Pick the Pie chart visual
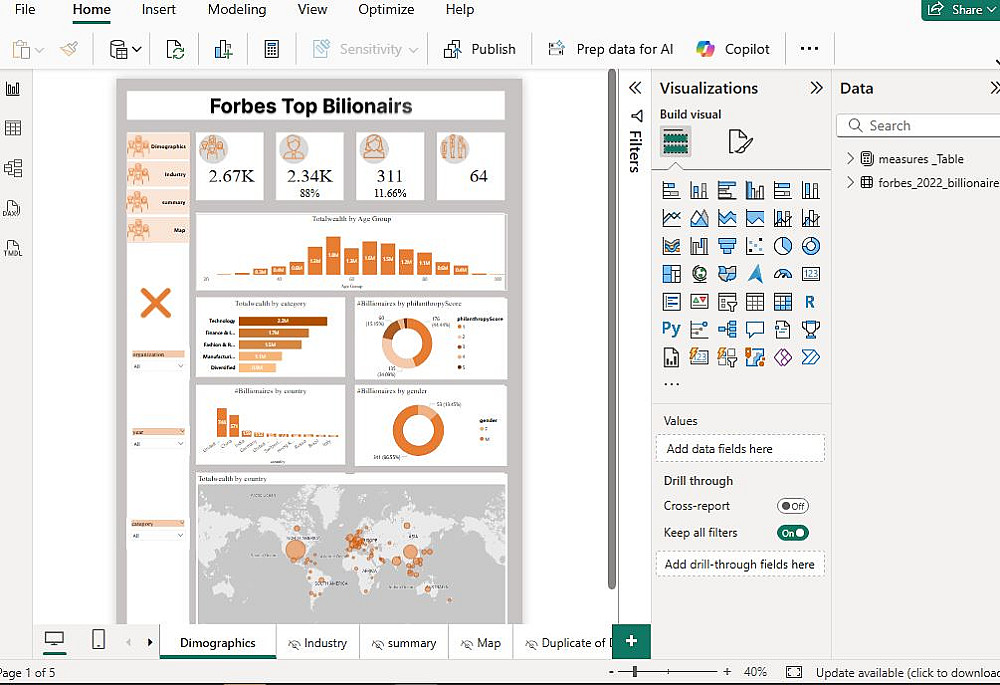The height and width of the screenshot is (685, 1000). 783,246
